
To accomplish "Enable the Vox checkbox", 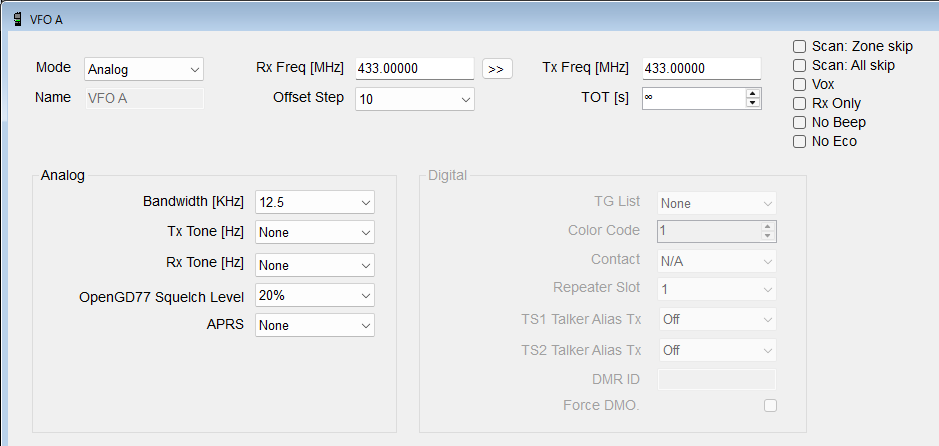I will (x=799, y=84).
